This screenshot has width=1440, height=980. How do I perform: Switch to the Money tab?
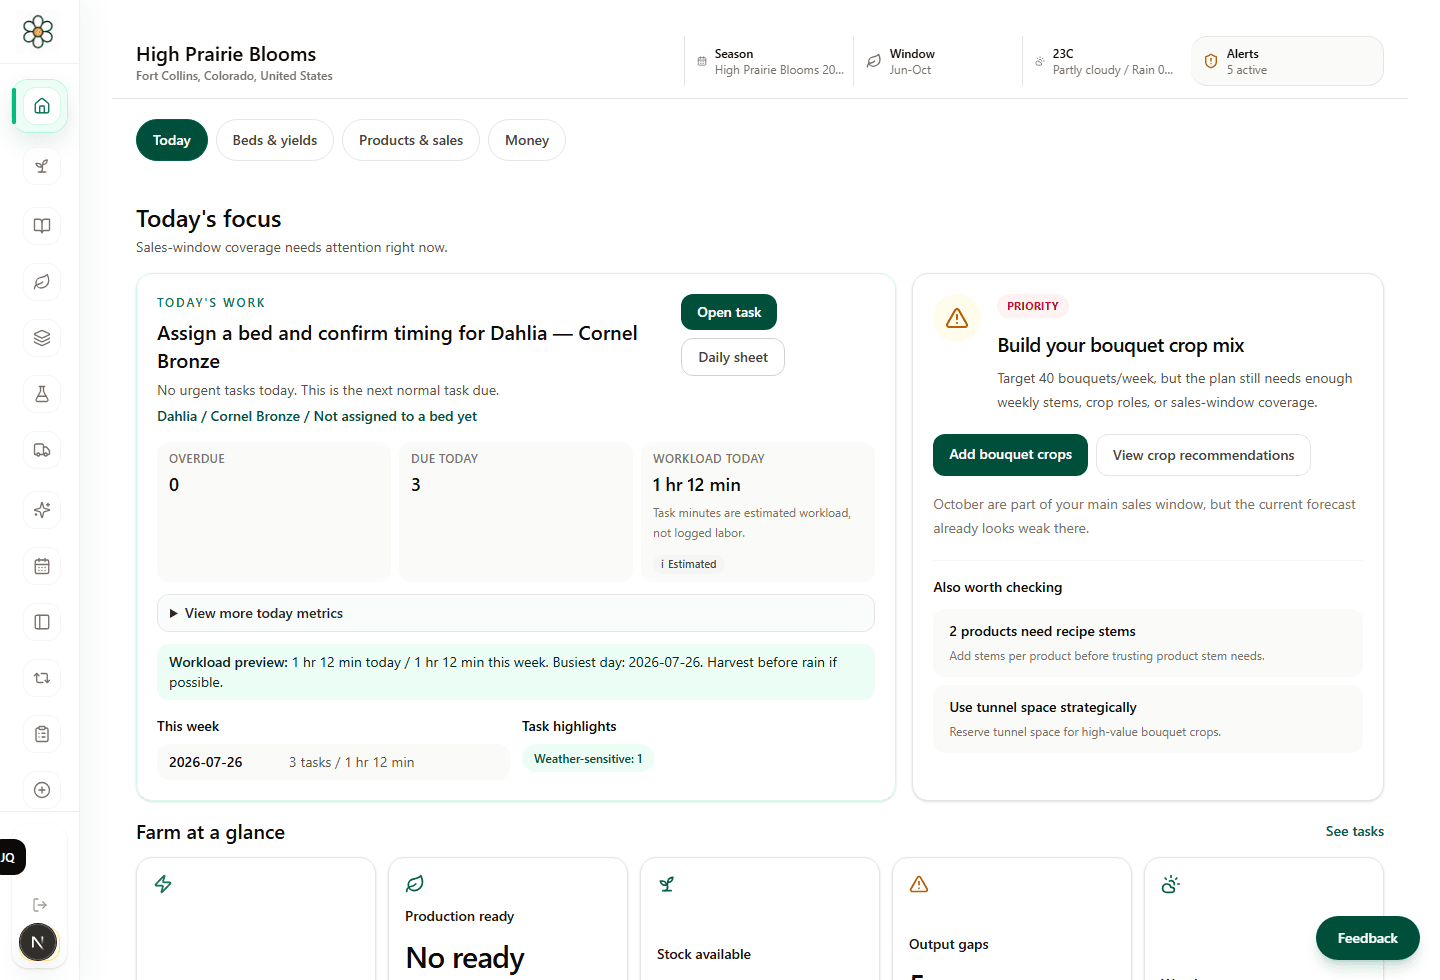(527, 140)
